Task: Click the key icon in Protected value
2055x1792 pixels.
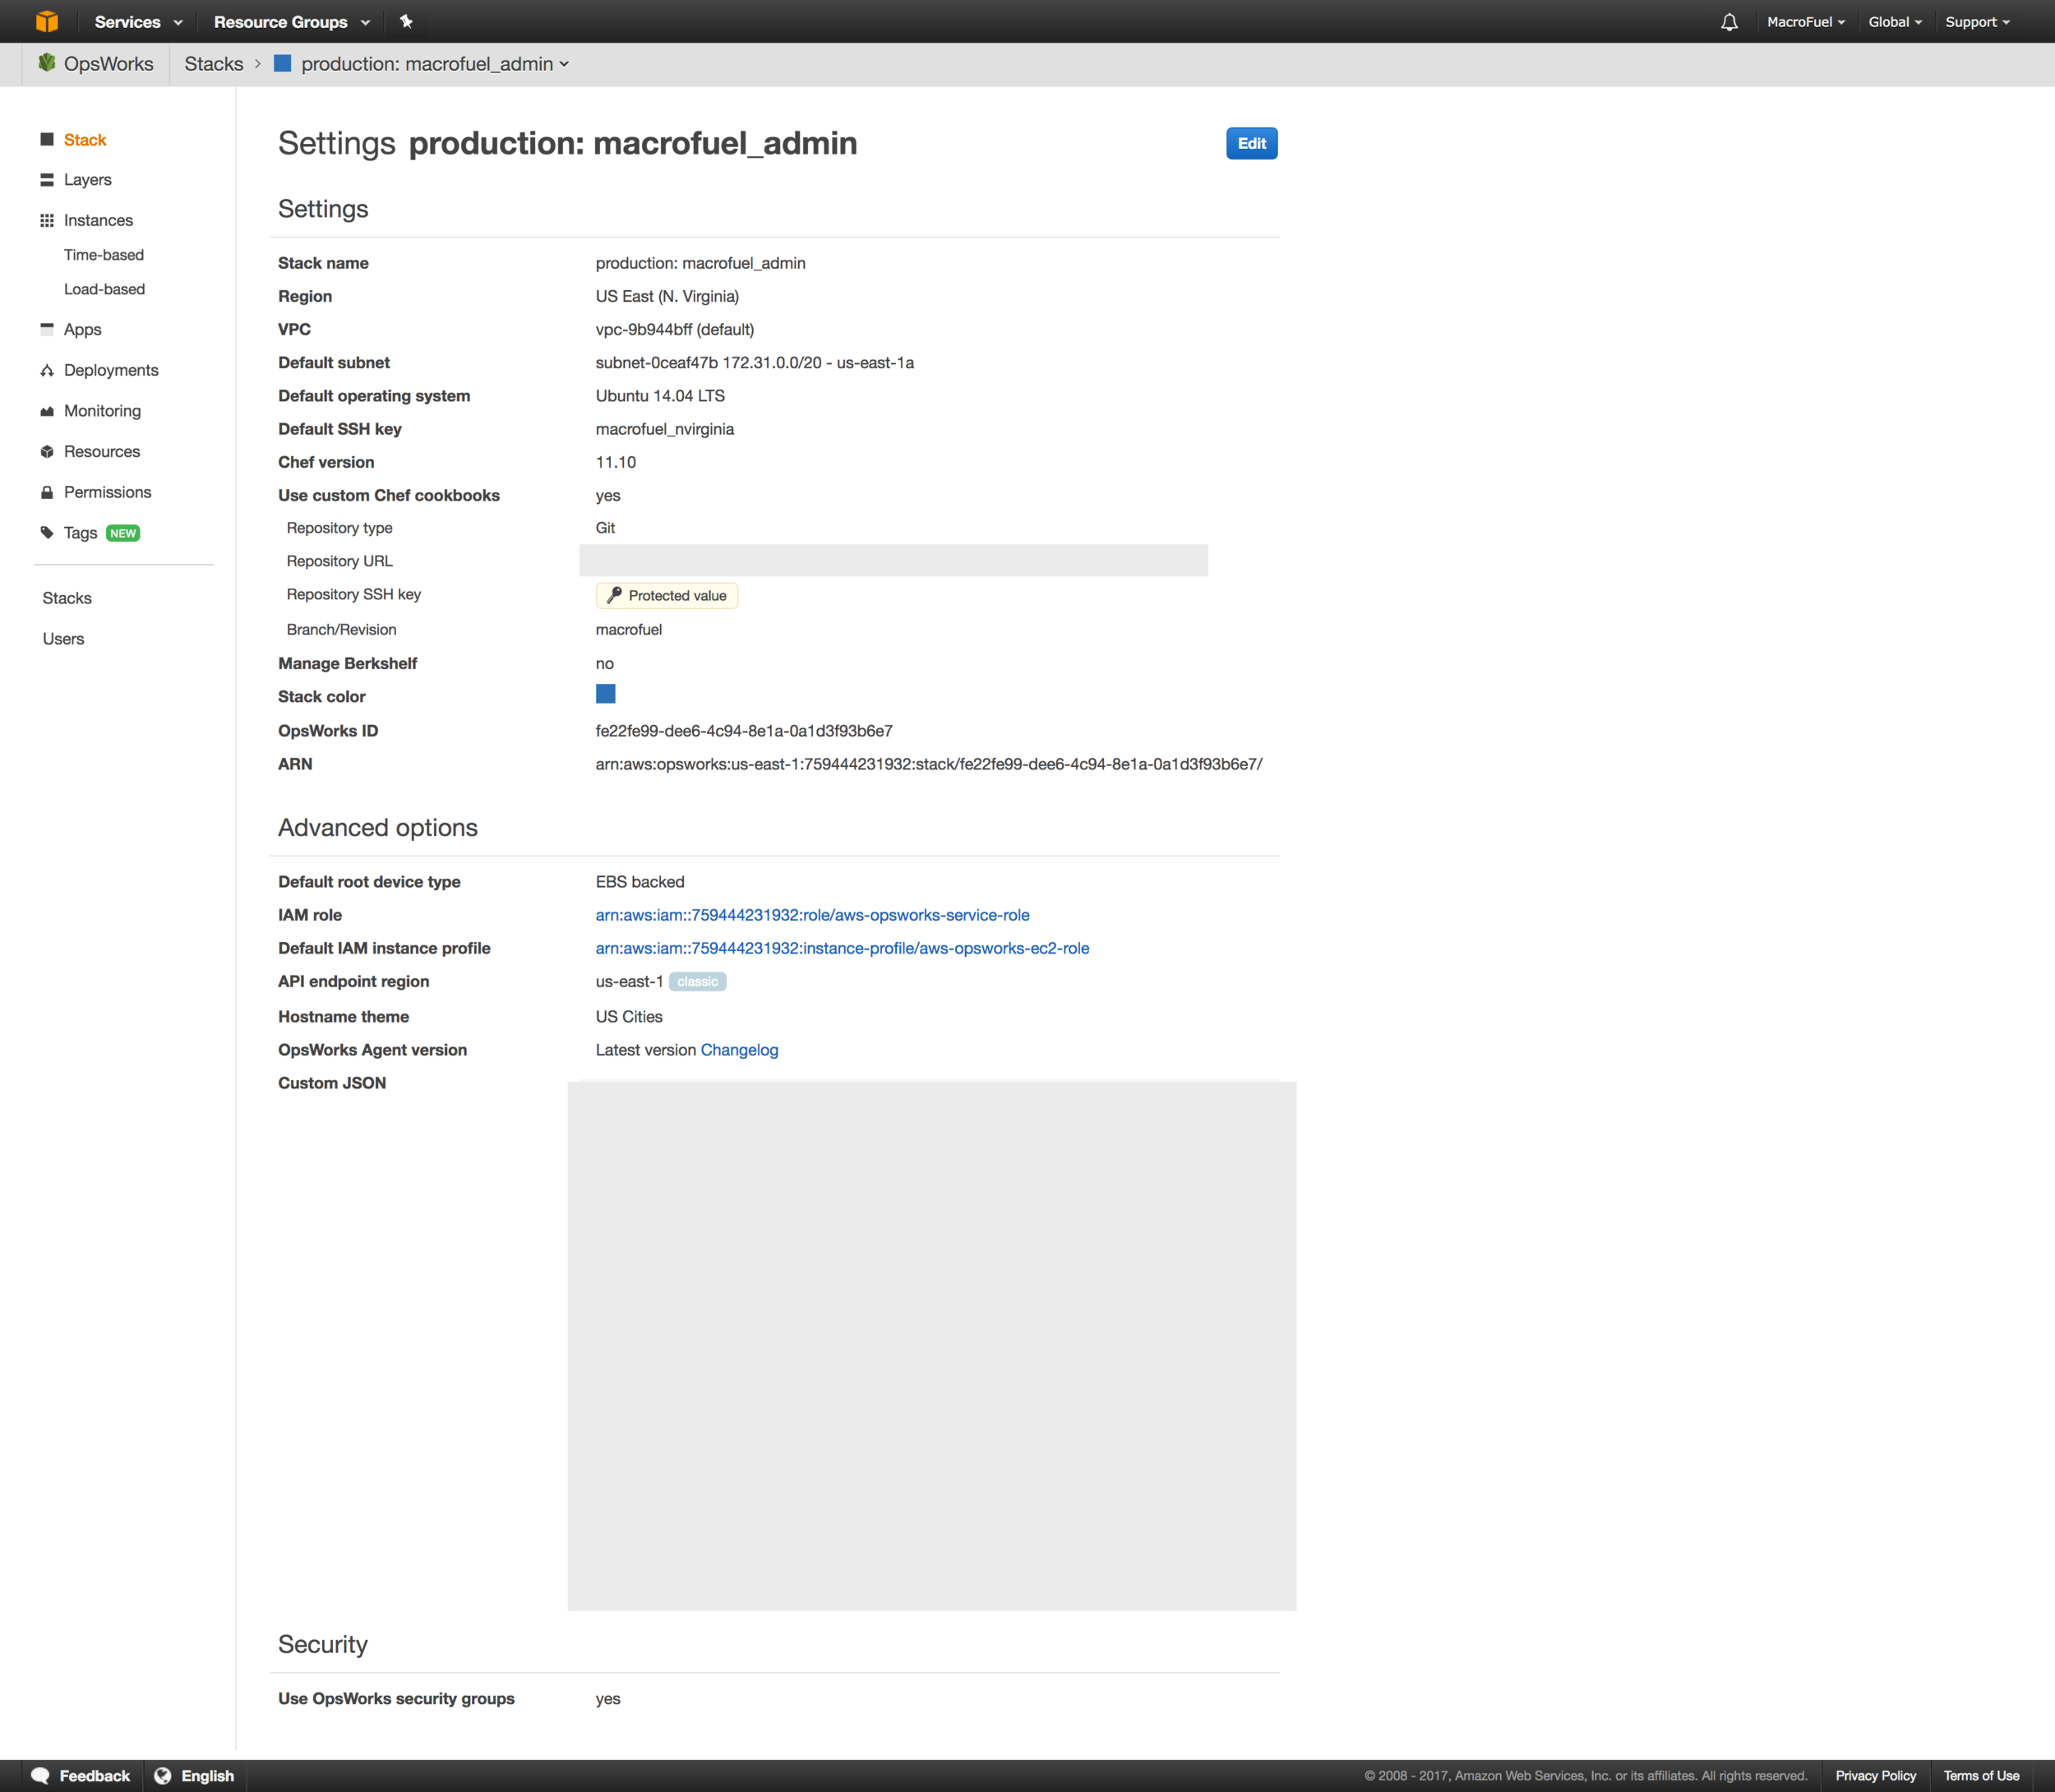Action: [x=614, y=595]
